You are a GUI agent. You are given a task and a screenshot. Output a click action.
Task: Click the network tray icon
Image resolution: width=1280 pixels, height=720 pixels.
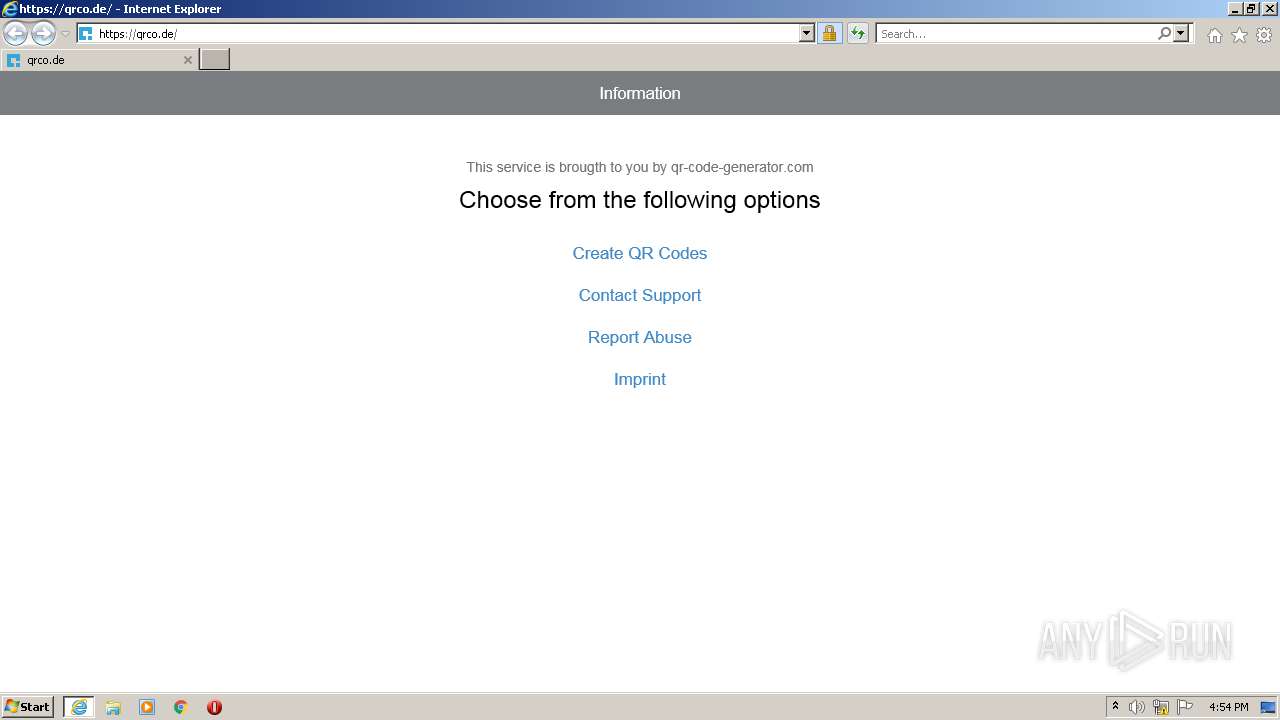pyautogui.click(x=1161, y=707)
